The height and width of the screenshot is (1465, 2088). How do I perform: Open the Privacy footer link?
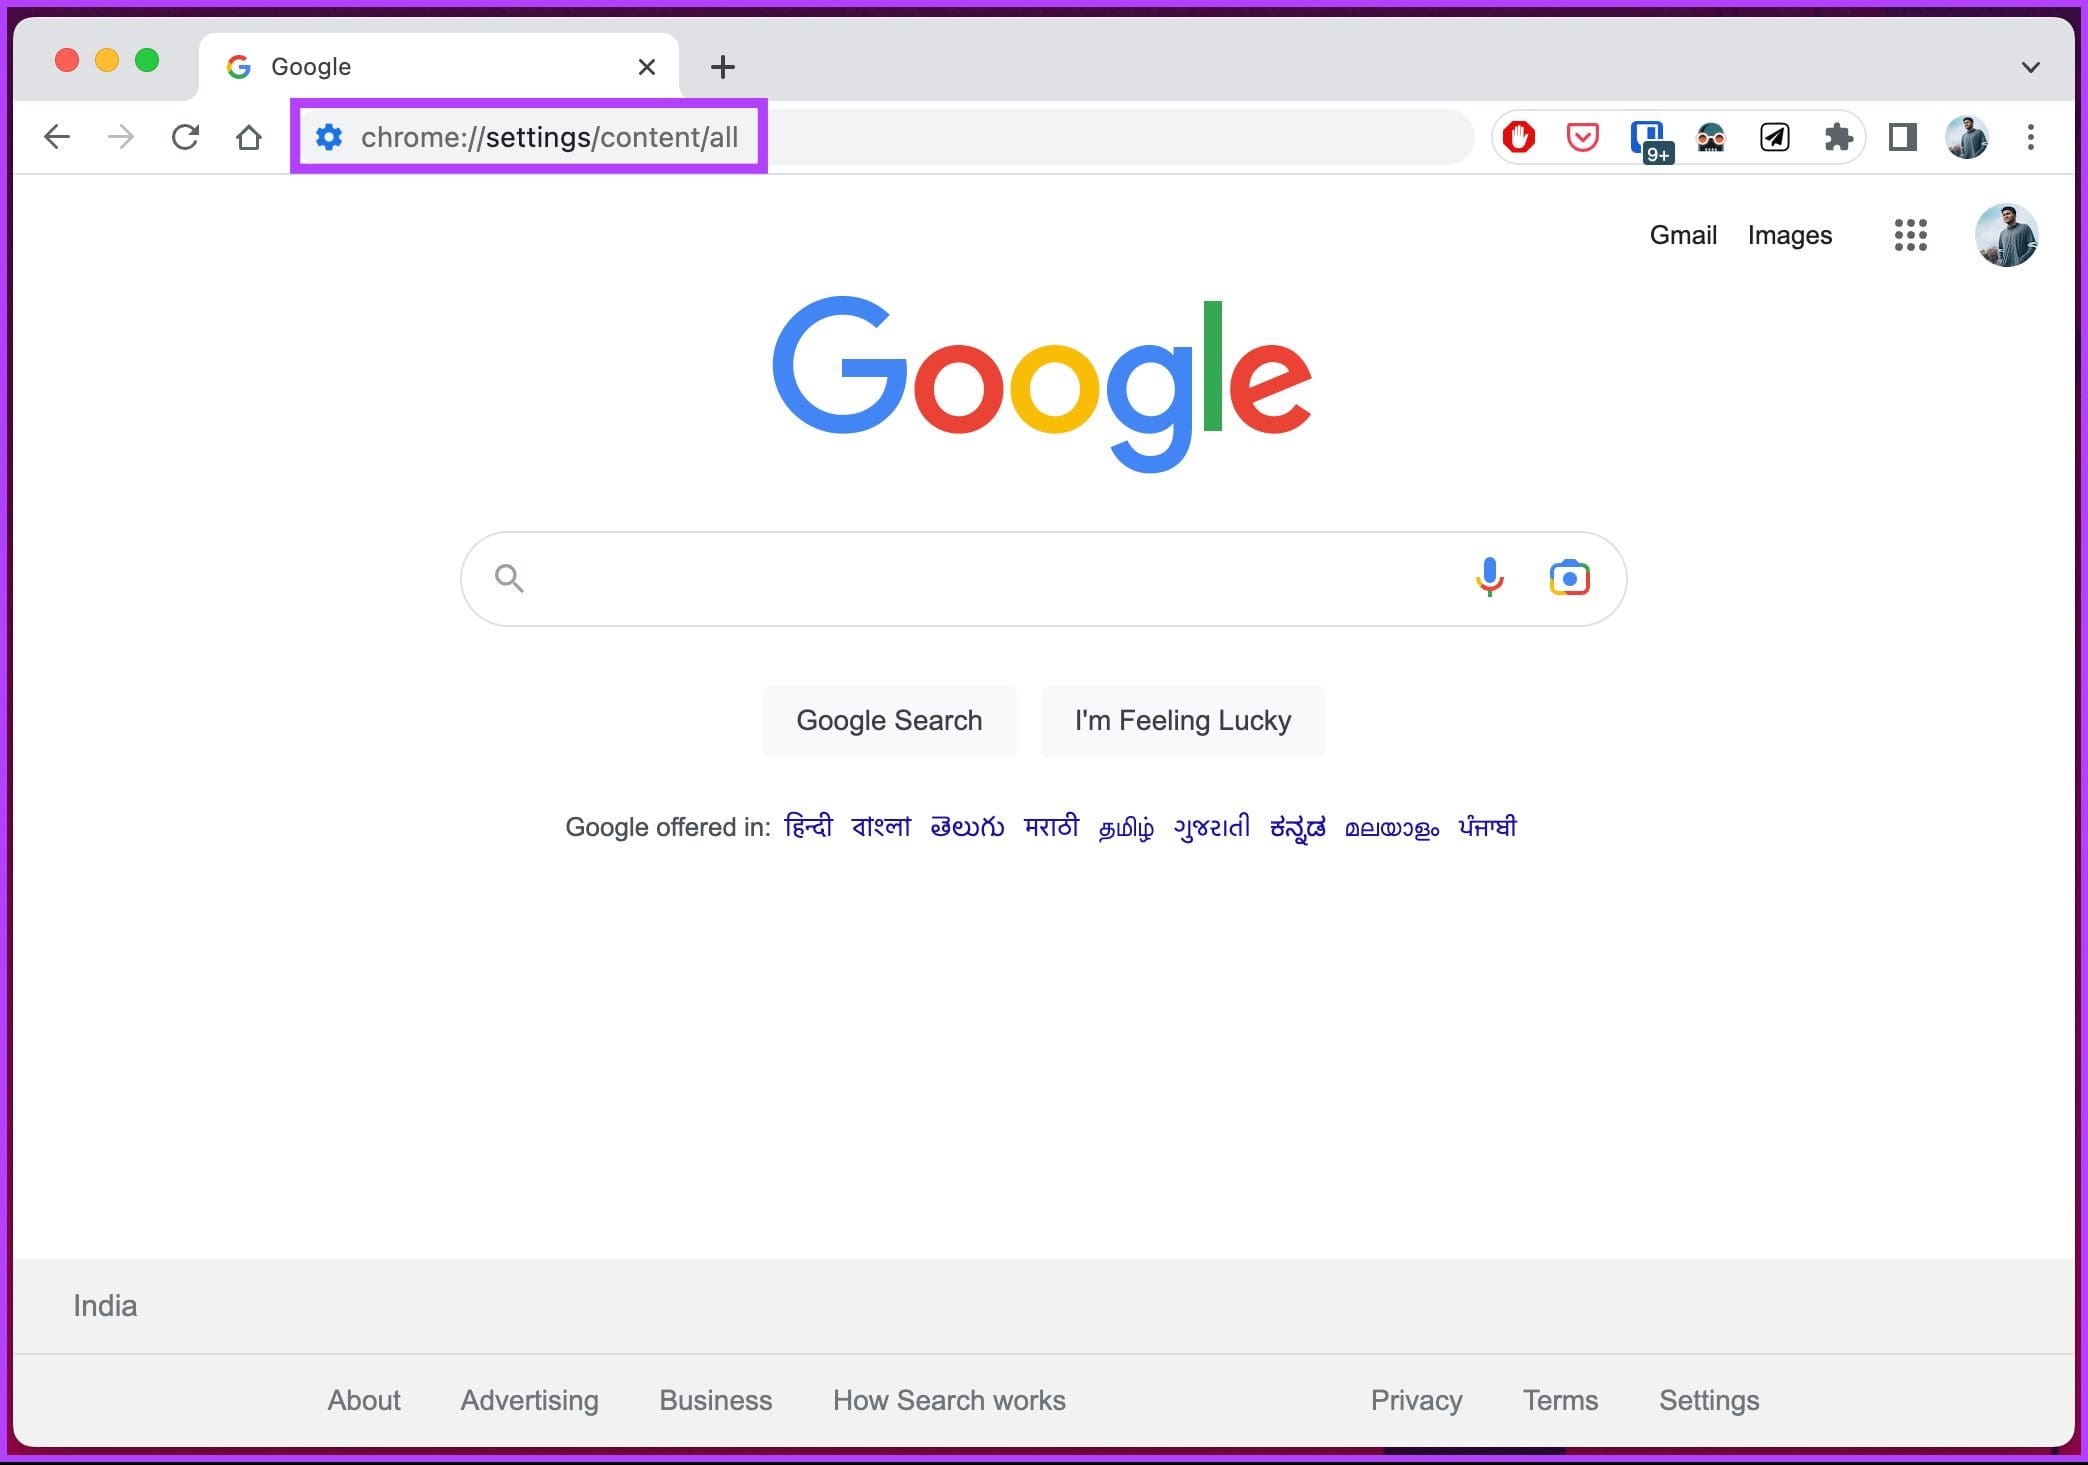(1416, 1400)
